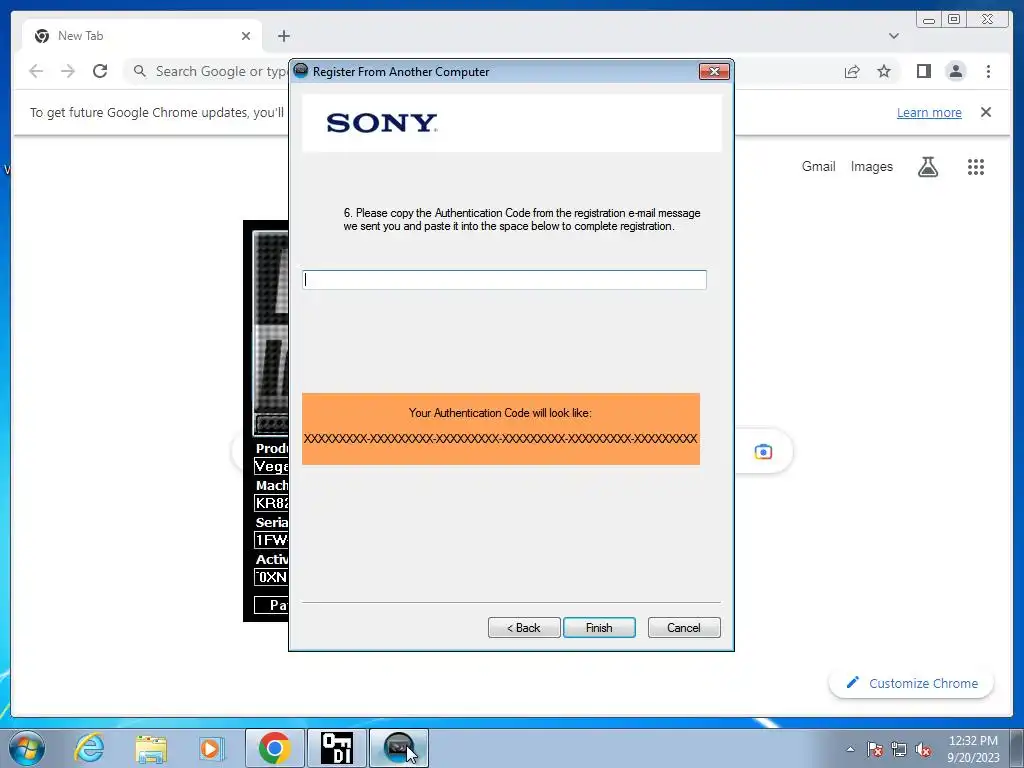Click the Show desktop strip by the clock
Viewport: 1024px width, 768px height.
click(x=1017, y=748)
